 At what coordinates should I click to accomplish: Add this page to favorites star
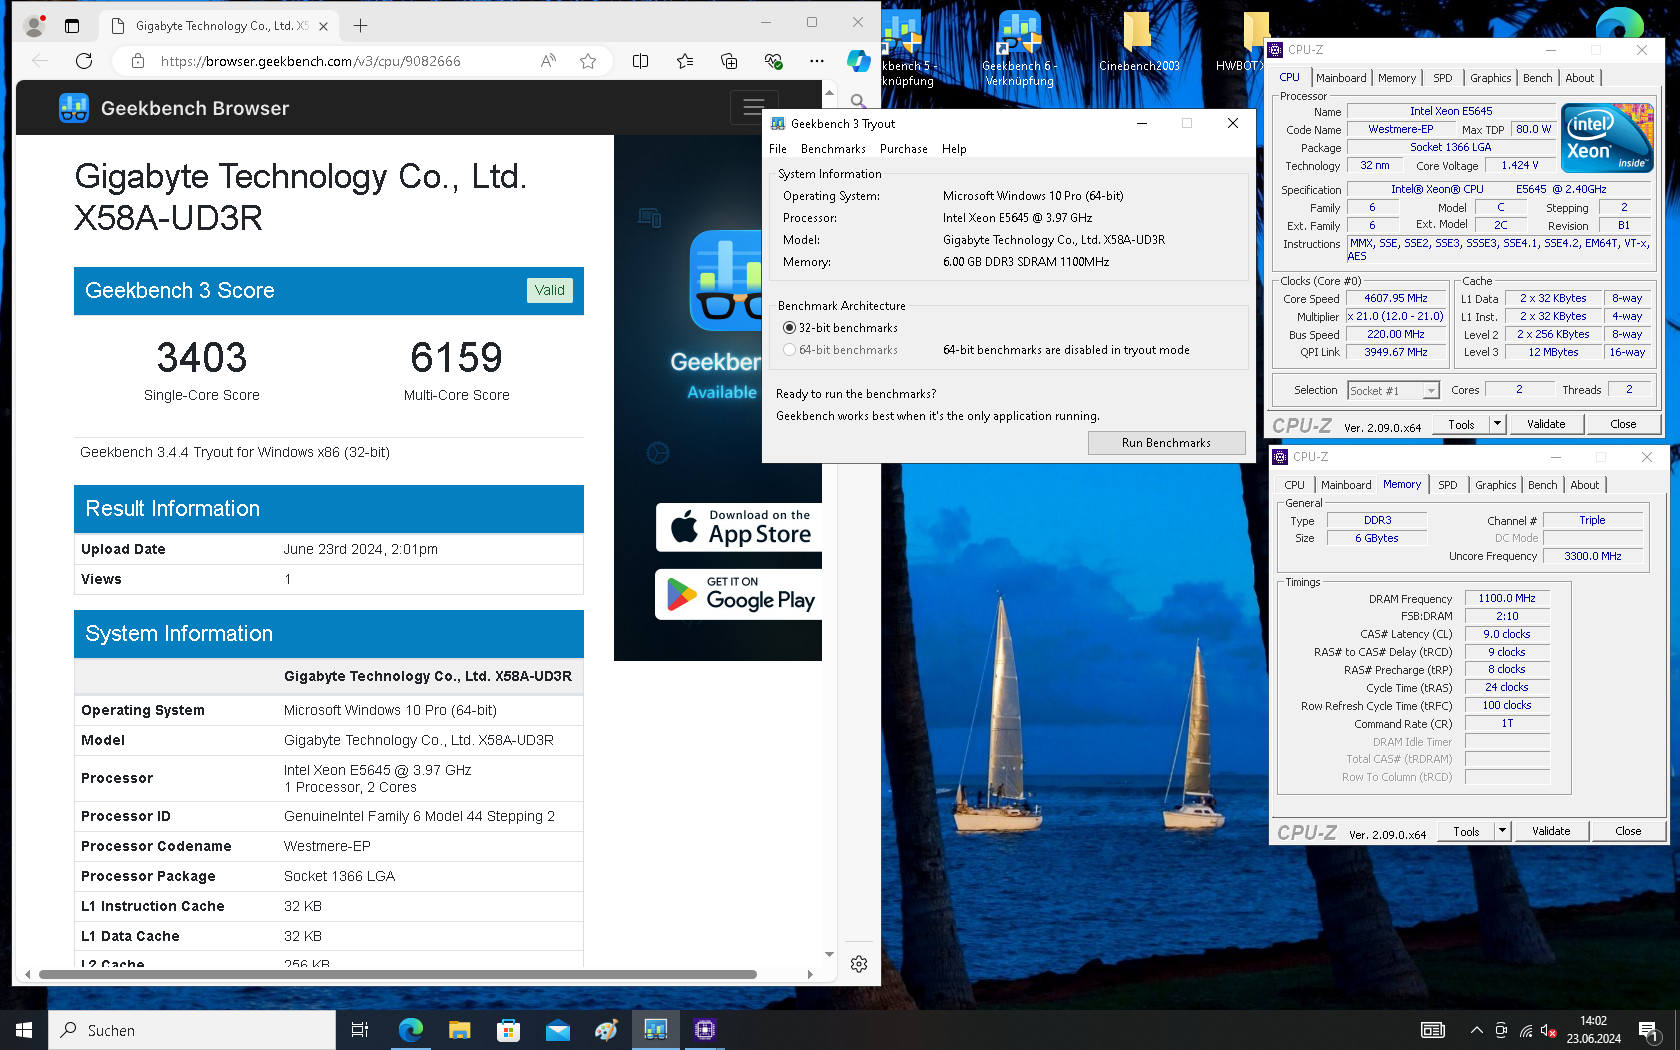point(588,61)
